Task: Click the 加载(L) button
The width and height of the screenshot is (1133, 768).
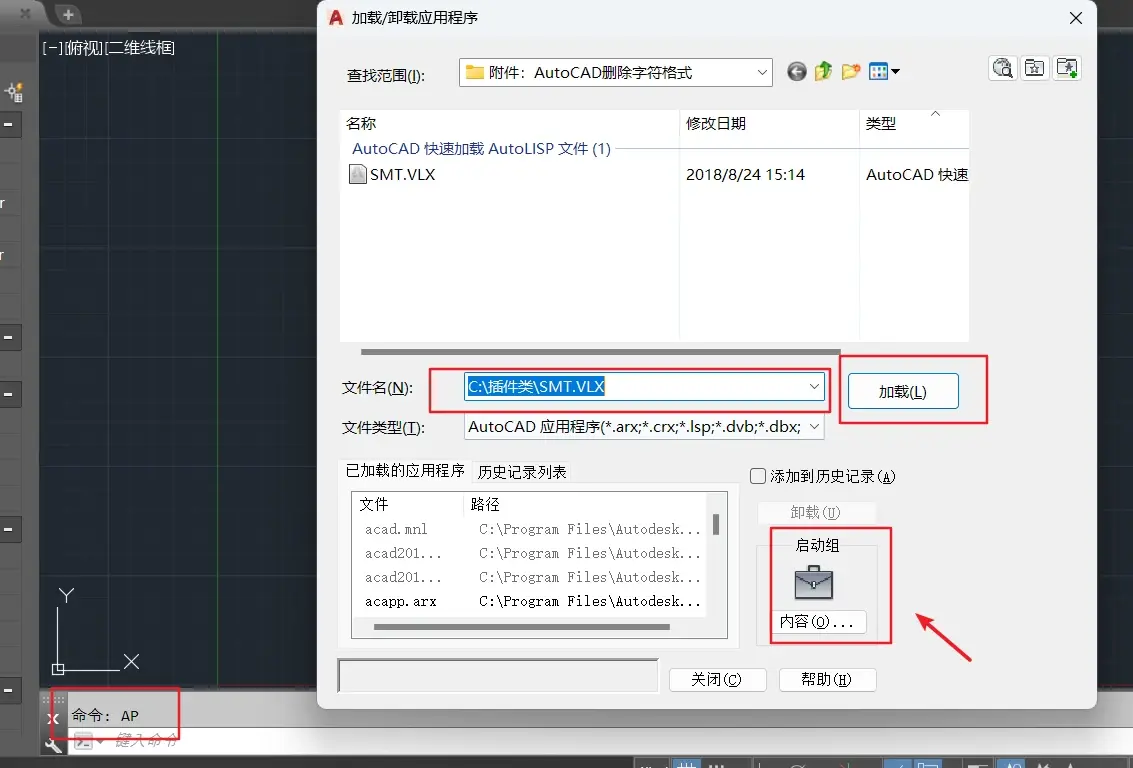Action: [903, 392]
